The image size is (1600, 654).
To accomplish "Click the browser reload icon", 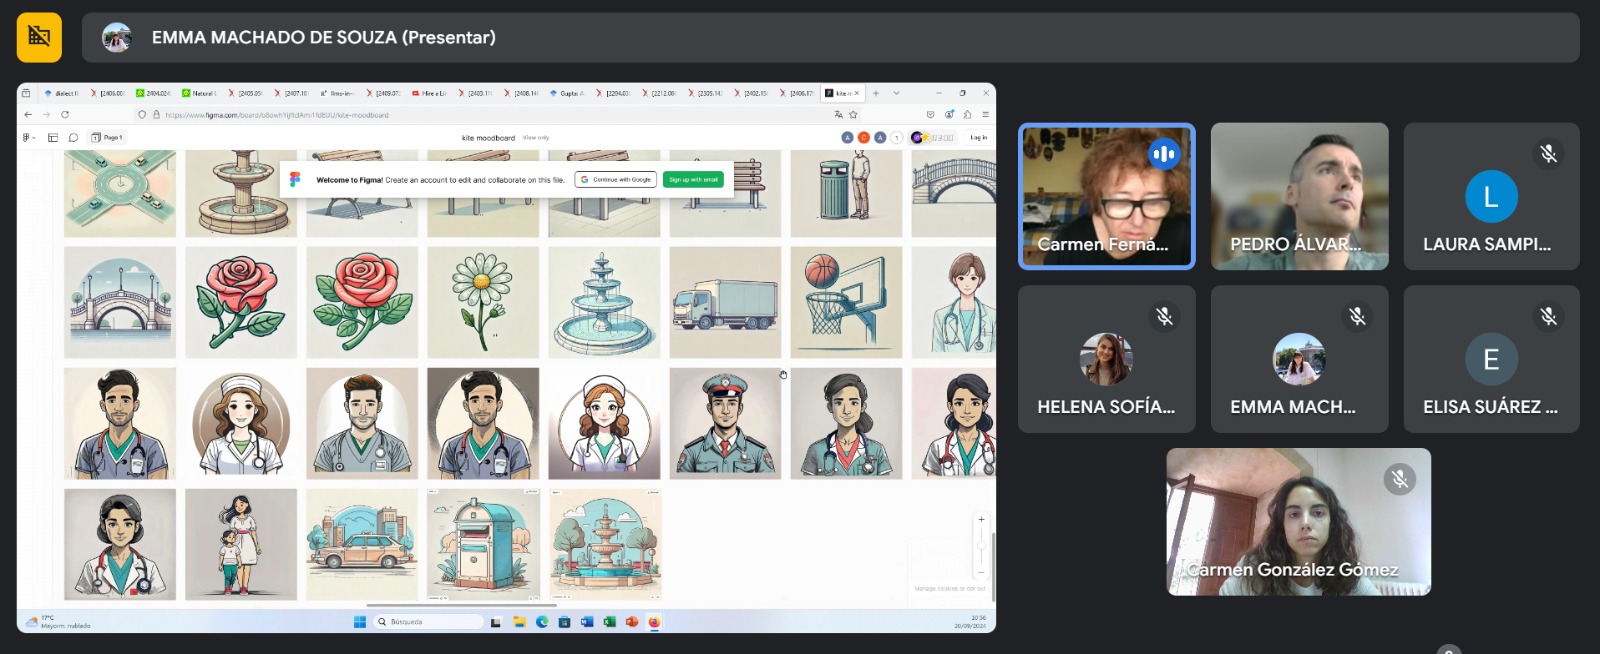I will pos(65,115).
